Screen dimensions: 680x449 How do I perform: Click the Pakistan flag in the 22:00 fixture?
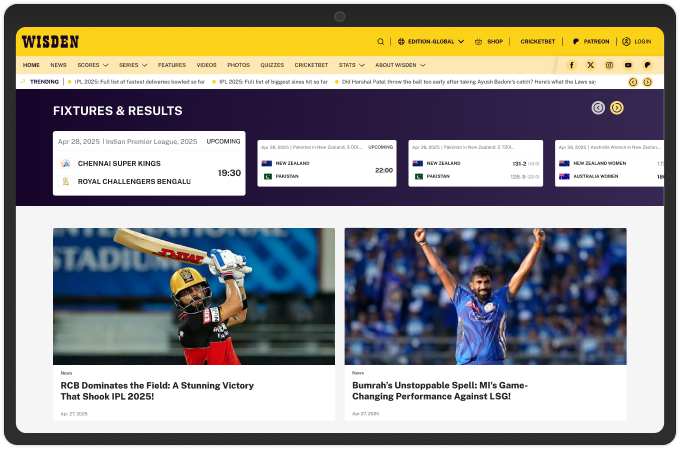(x=268, y=177)
